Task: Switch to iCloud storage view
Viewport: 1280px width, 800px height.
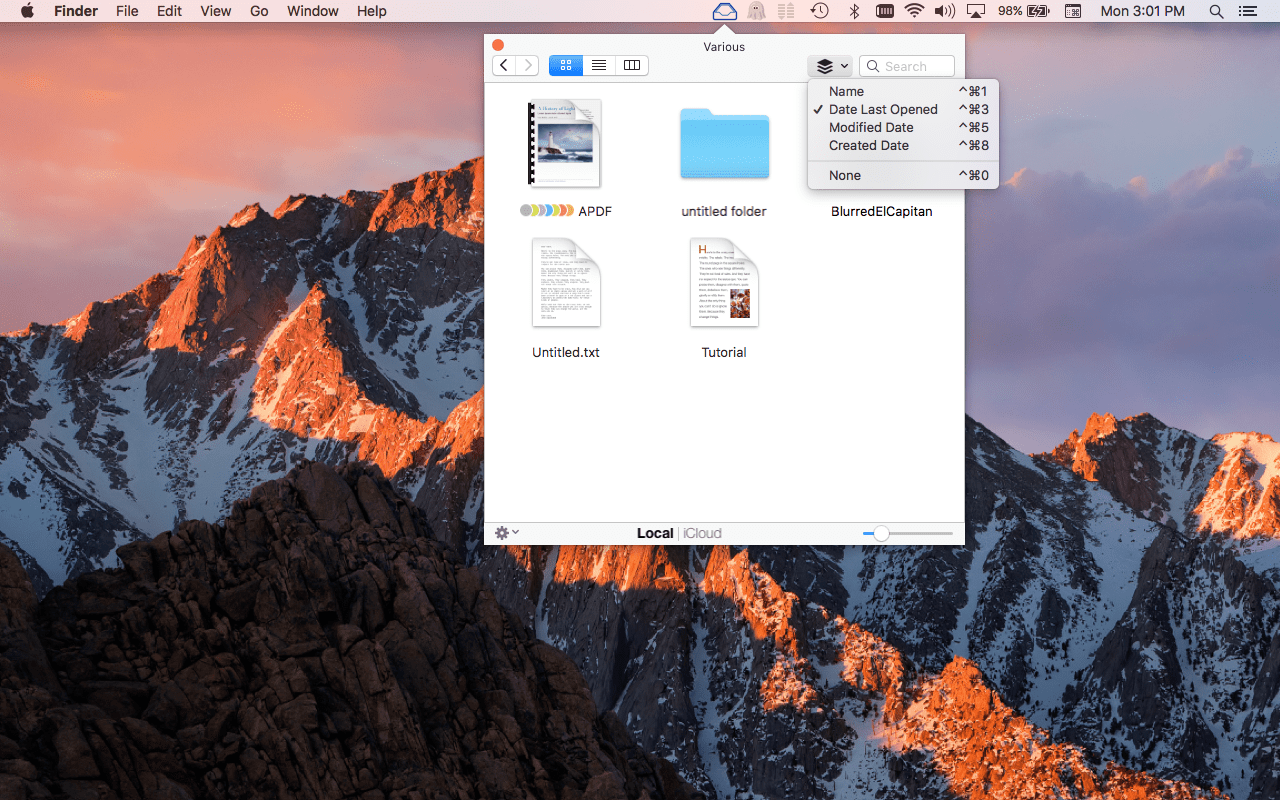Action: tap(702, 532)
